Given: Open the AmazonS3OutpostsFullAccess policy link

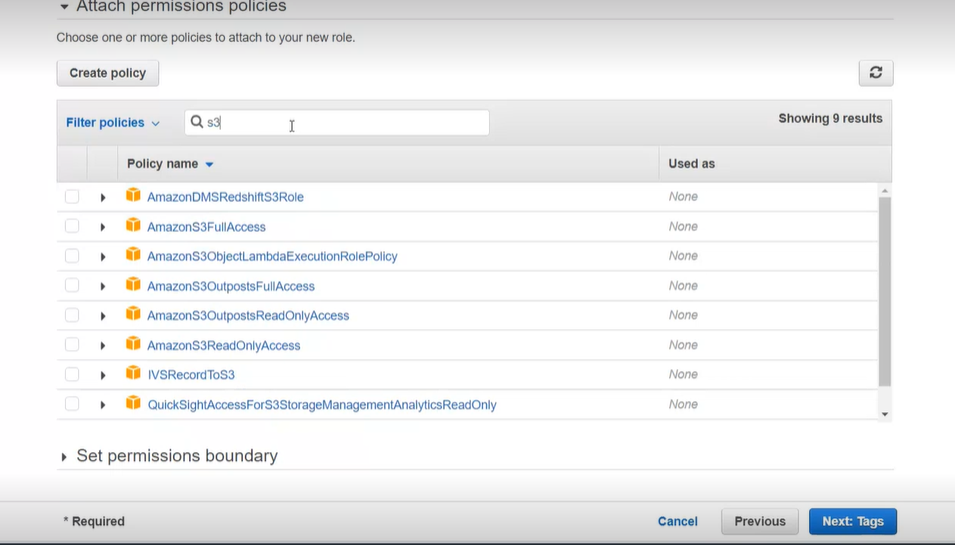Looking at the screenshot, I should point(231,286).
